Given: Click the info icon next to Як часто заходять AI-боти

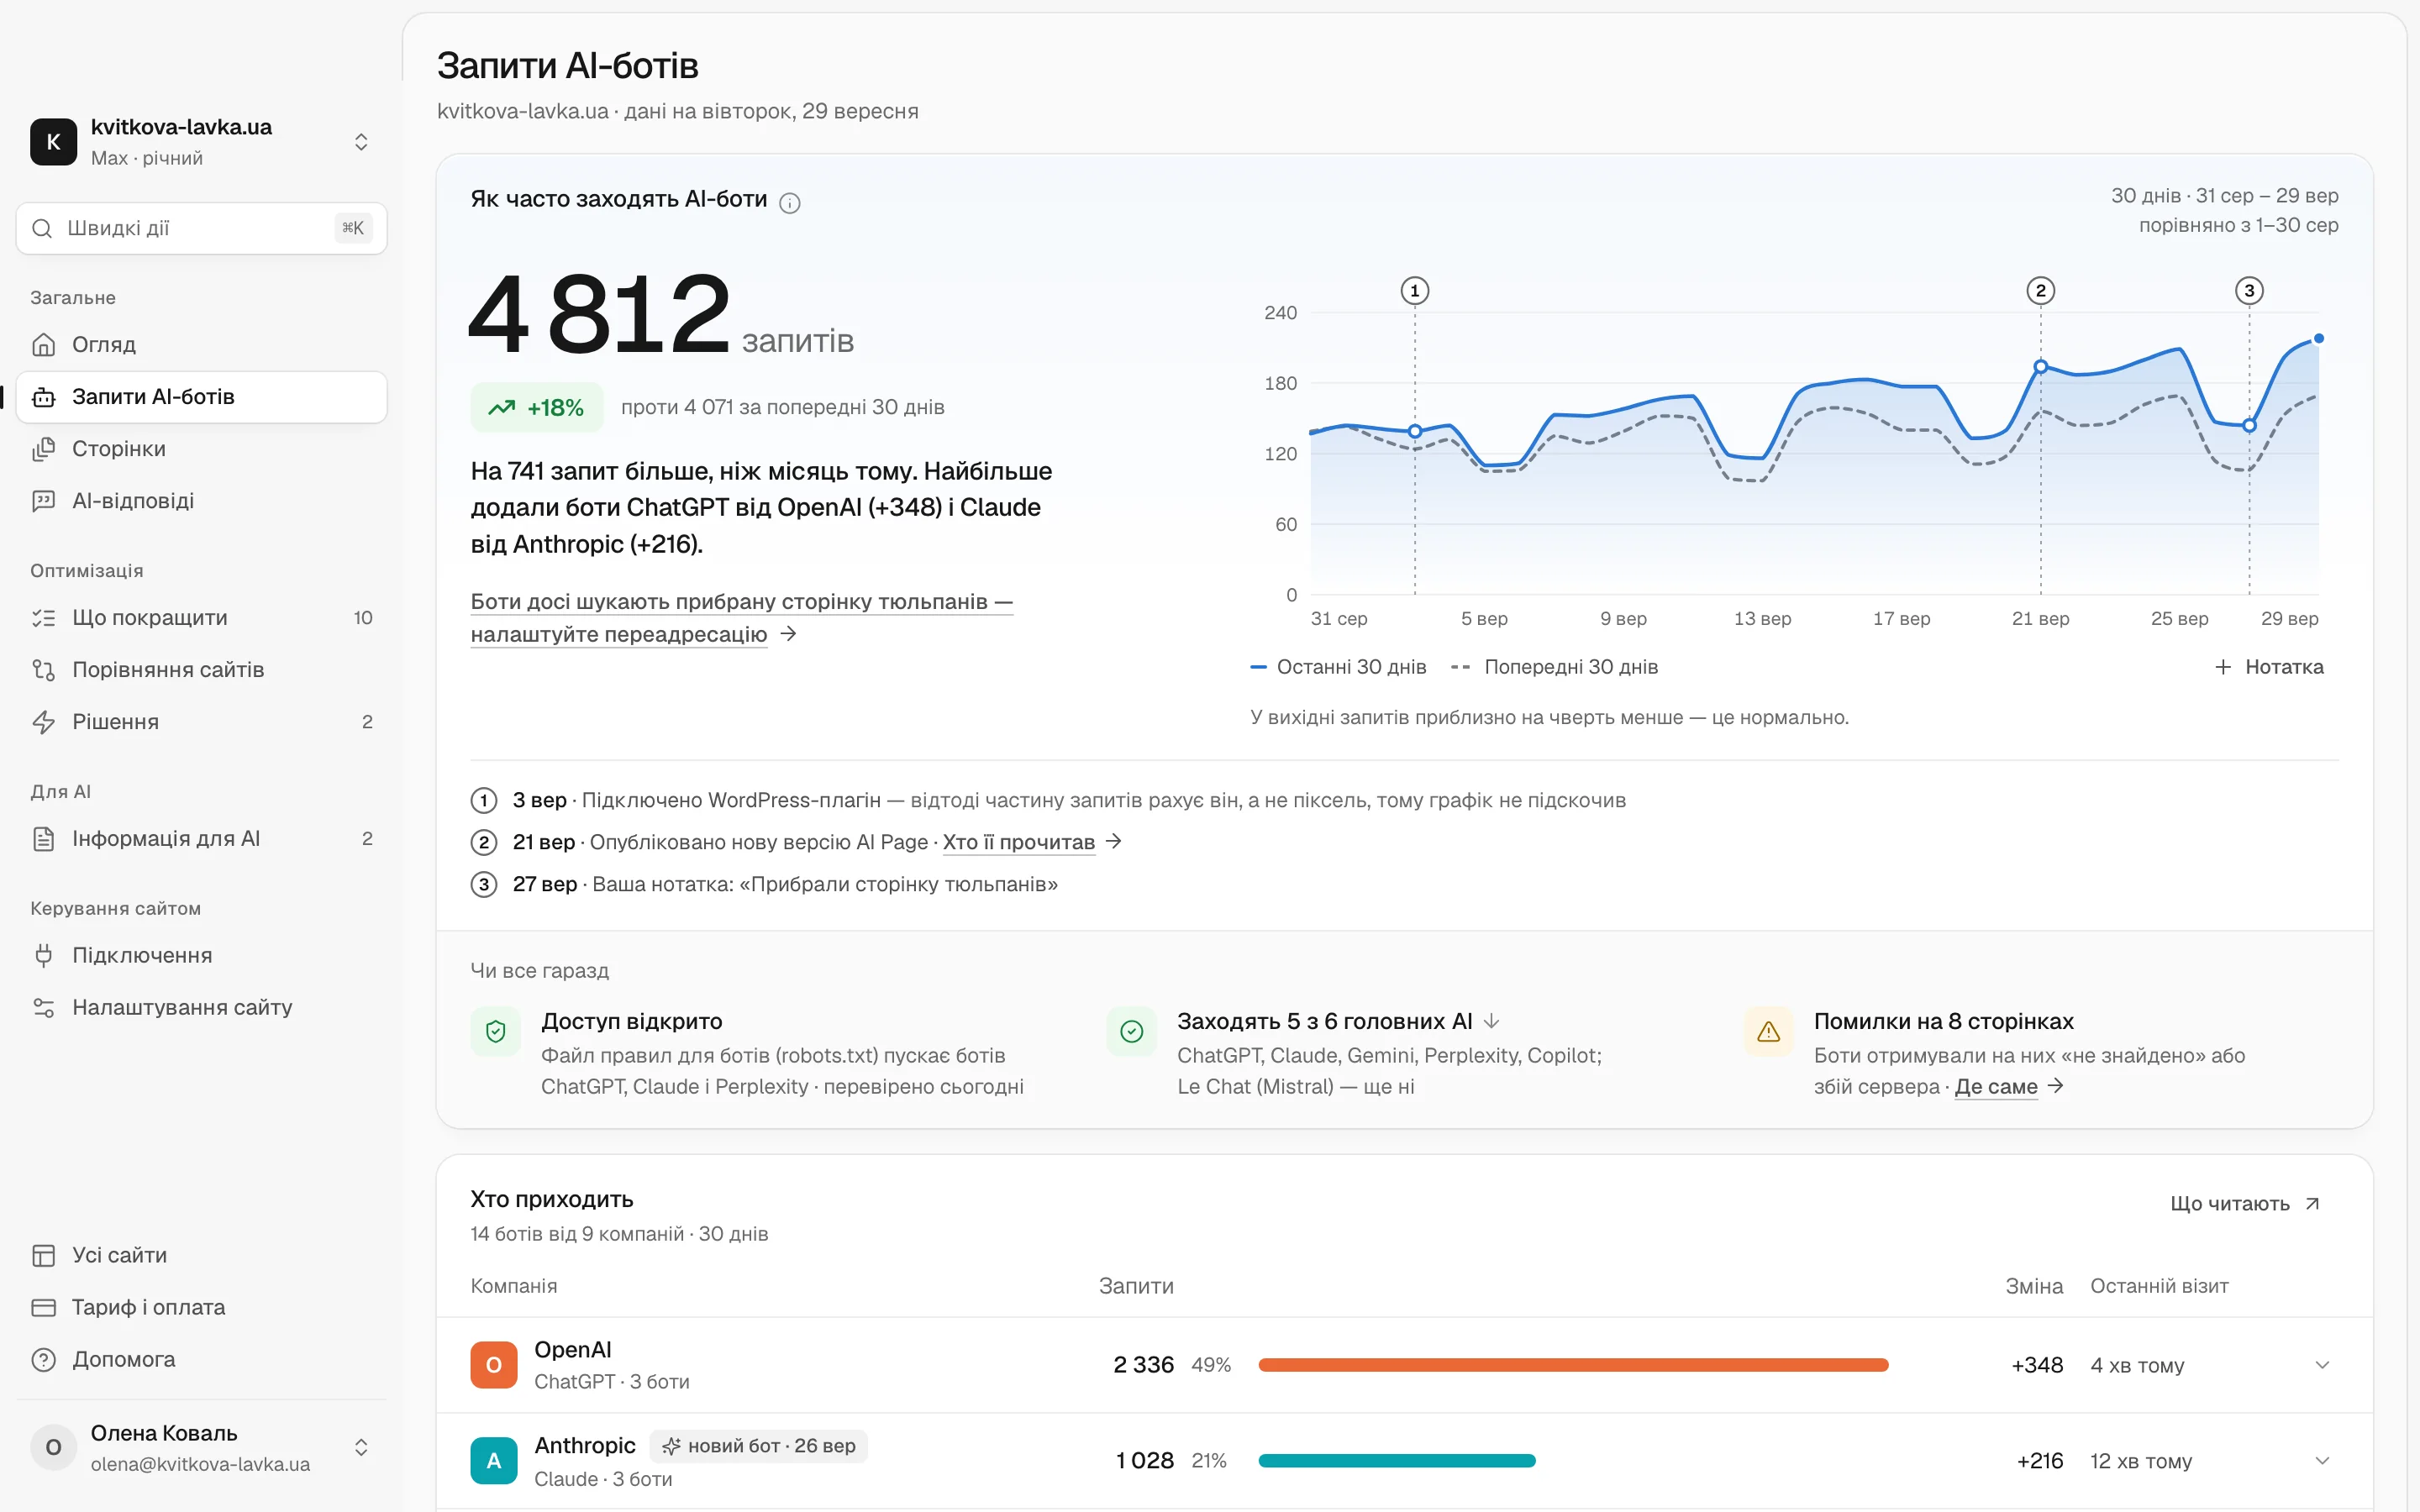Looking at the screenshot, I should click(790, 203).
